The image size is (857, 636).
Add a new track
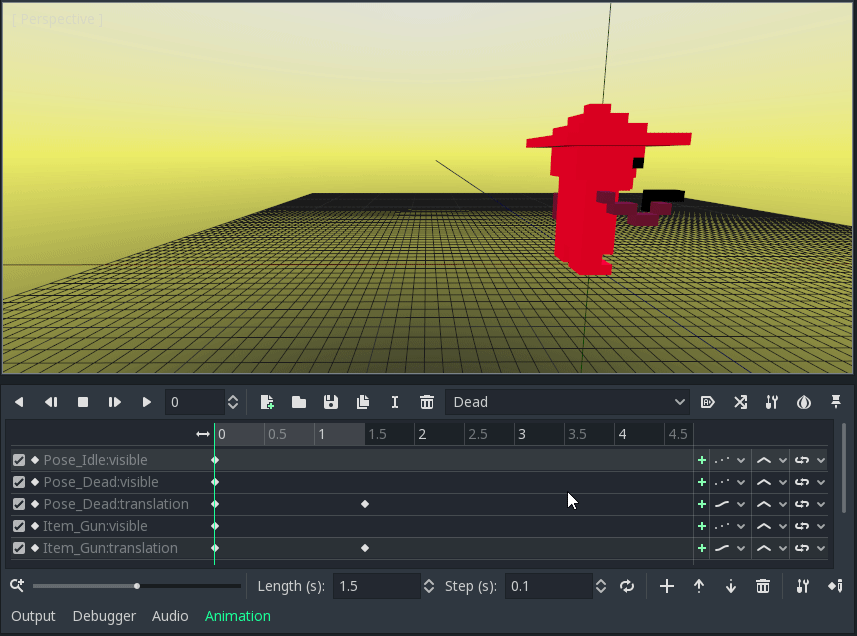click(x=667, y=586)
